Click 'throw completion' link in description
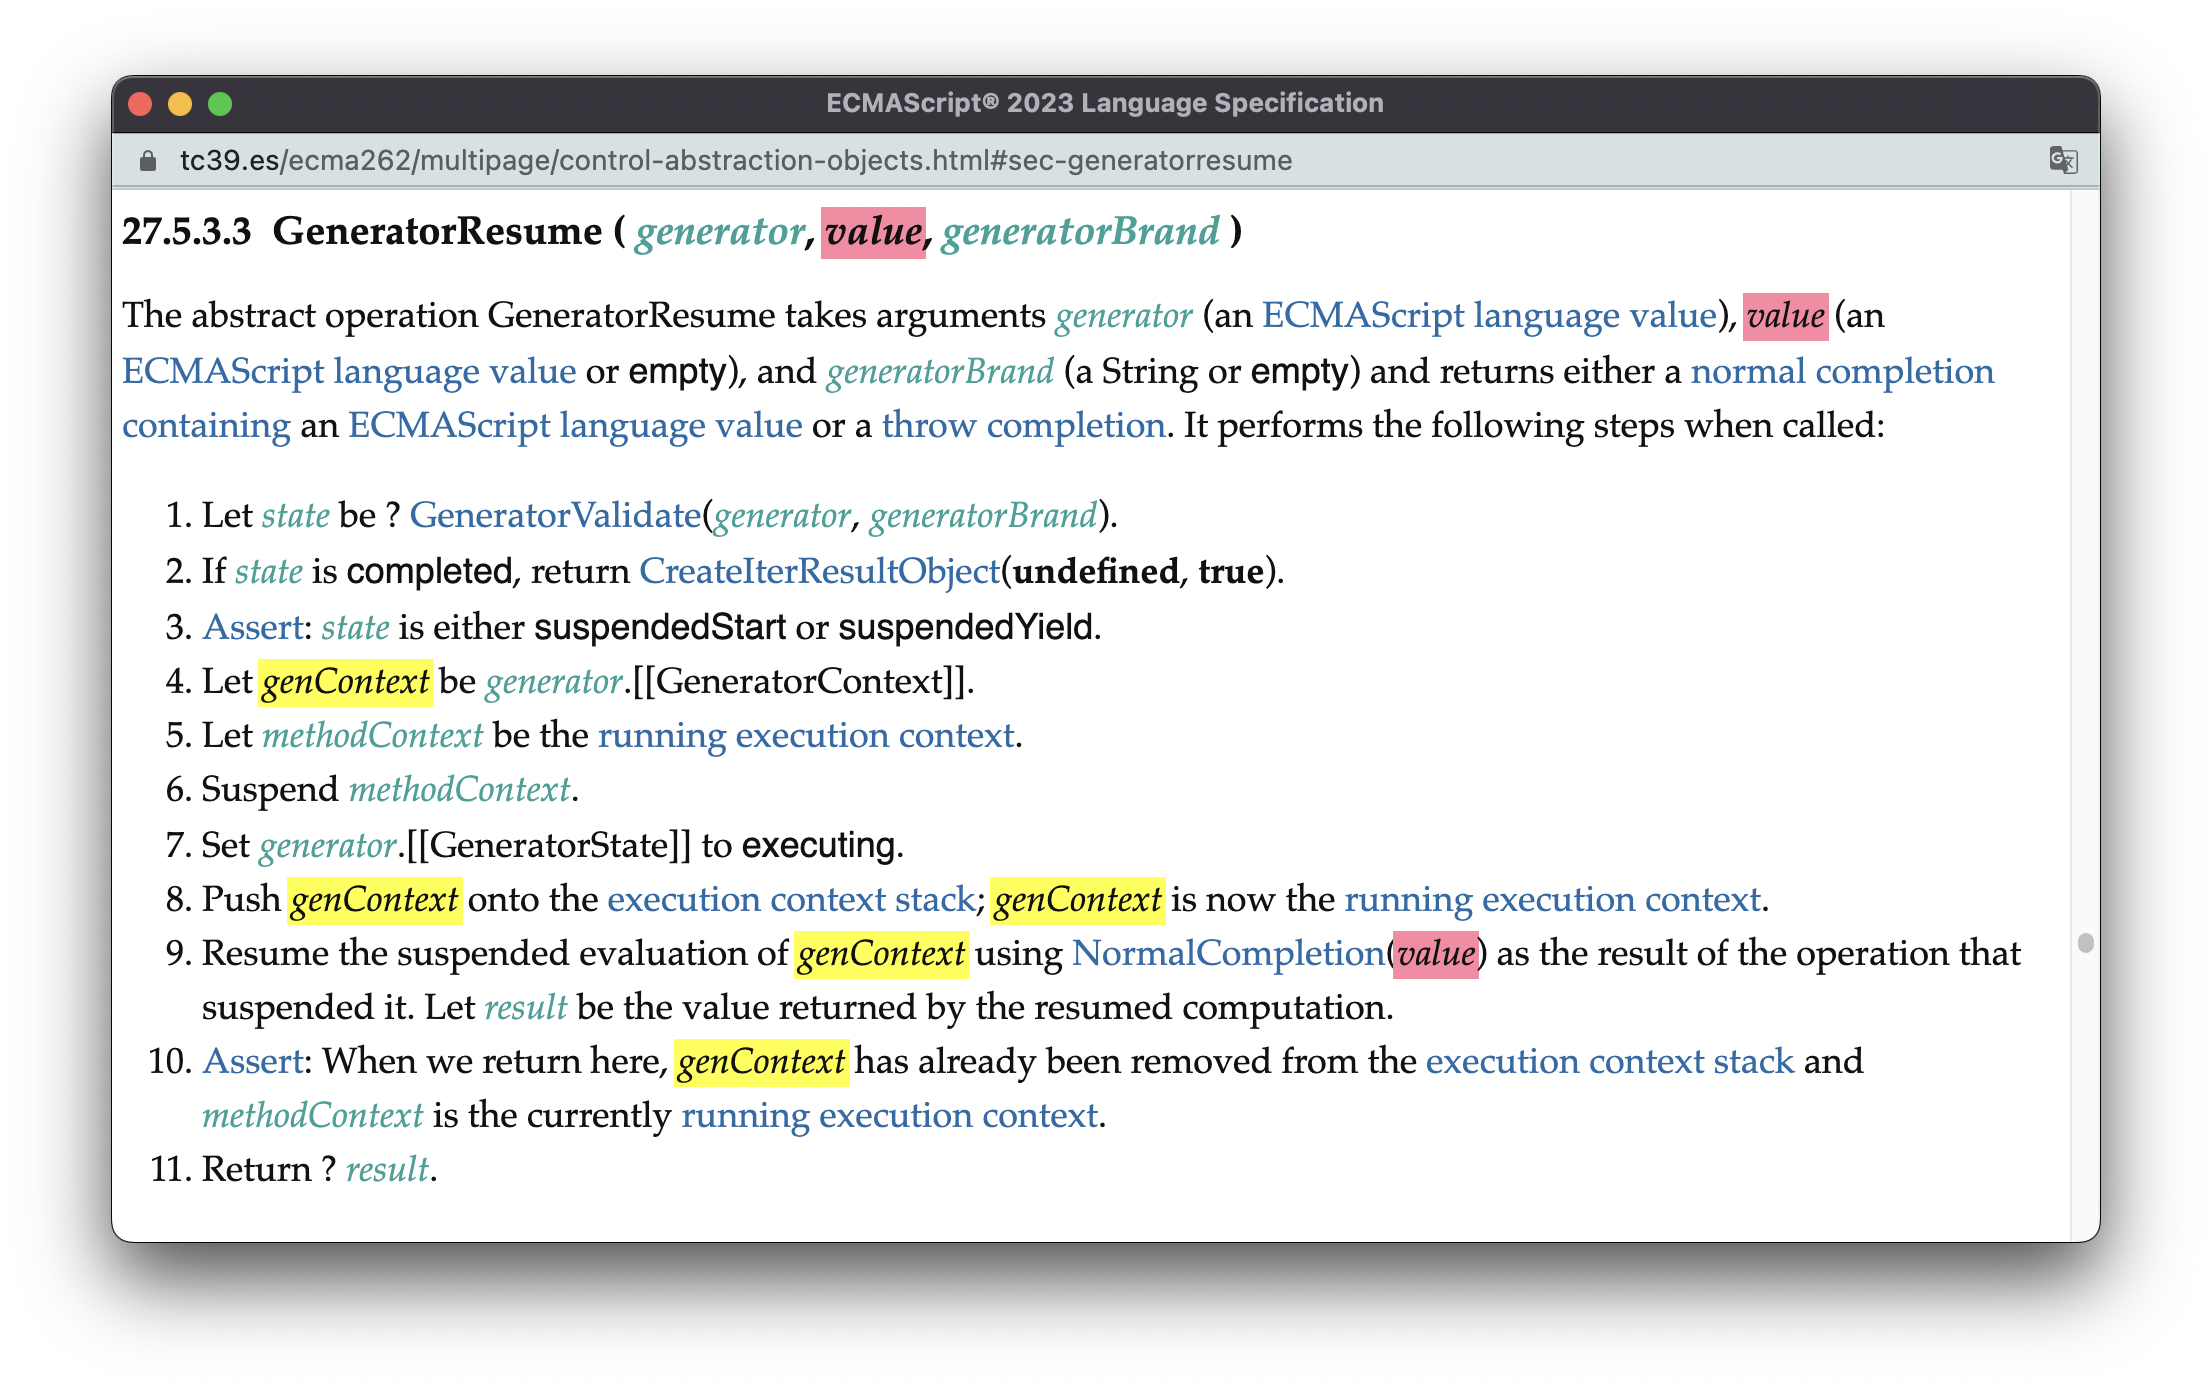The image size is (2212, 1390). [x=1024, y=426]
